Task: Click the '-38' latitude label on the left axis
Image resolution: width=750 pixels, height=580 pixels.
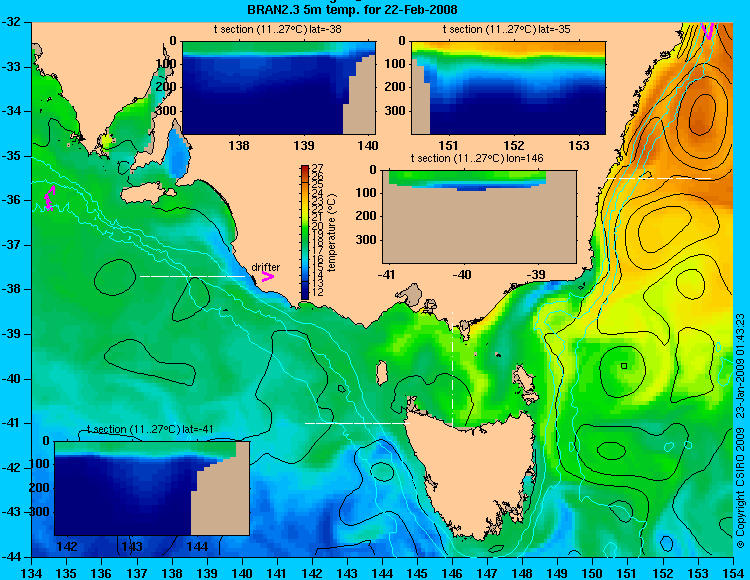Action: point(11,289)
